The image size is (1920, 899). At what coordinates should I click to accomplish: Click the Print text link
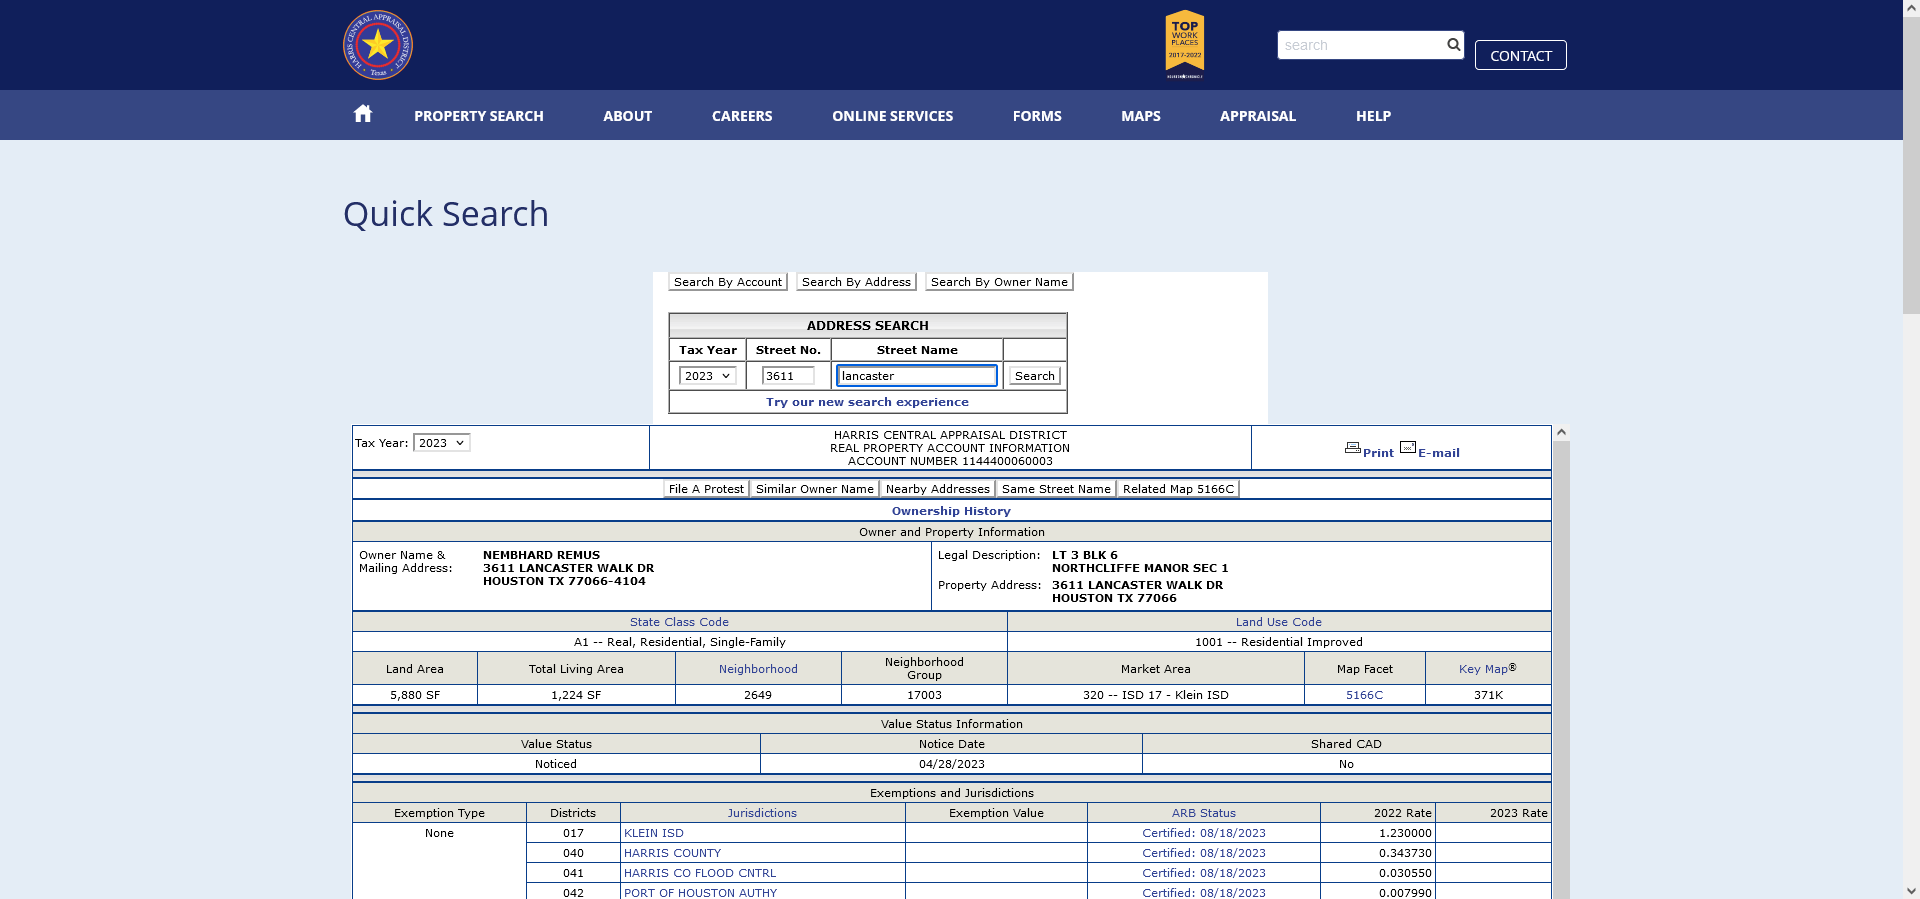coord(1378,453)
